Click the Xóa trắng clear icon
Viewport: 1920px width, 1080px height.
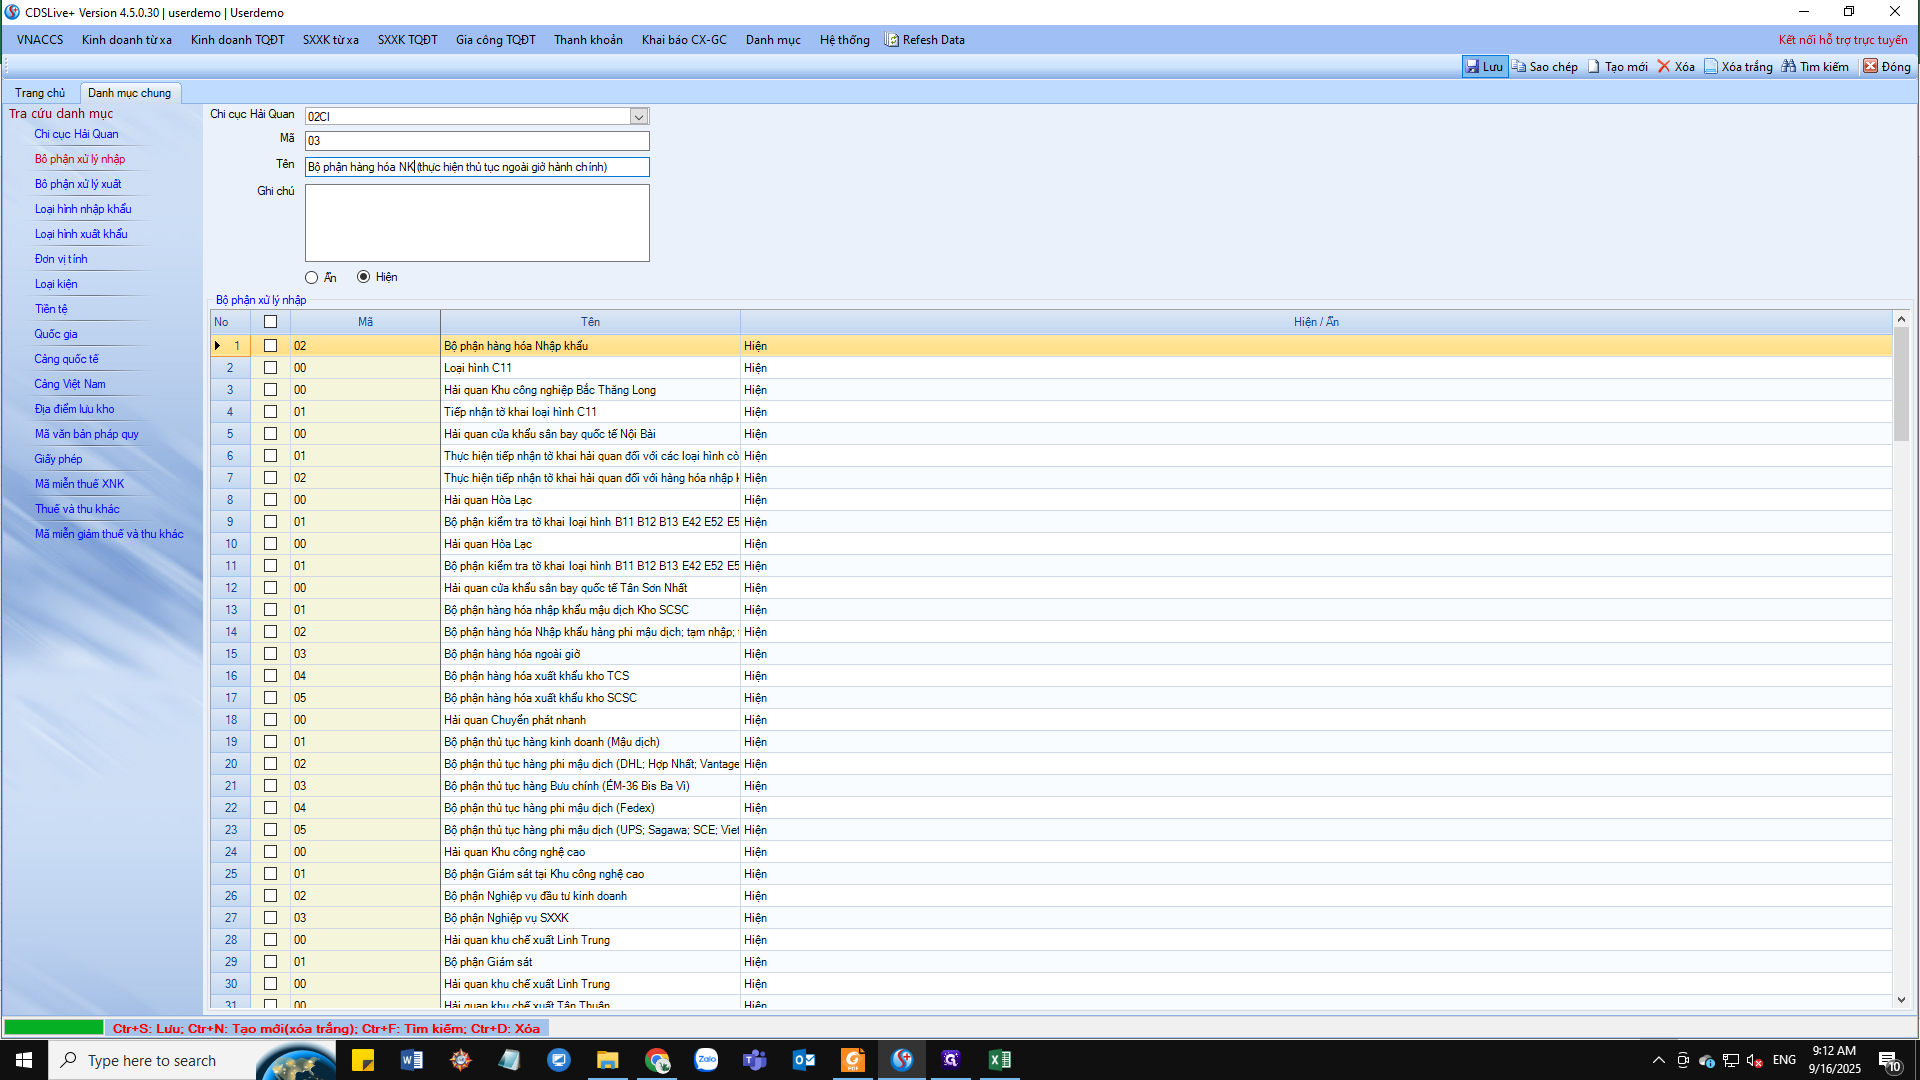(1711, 67)
